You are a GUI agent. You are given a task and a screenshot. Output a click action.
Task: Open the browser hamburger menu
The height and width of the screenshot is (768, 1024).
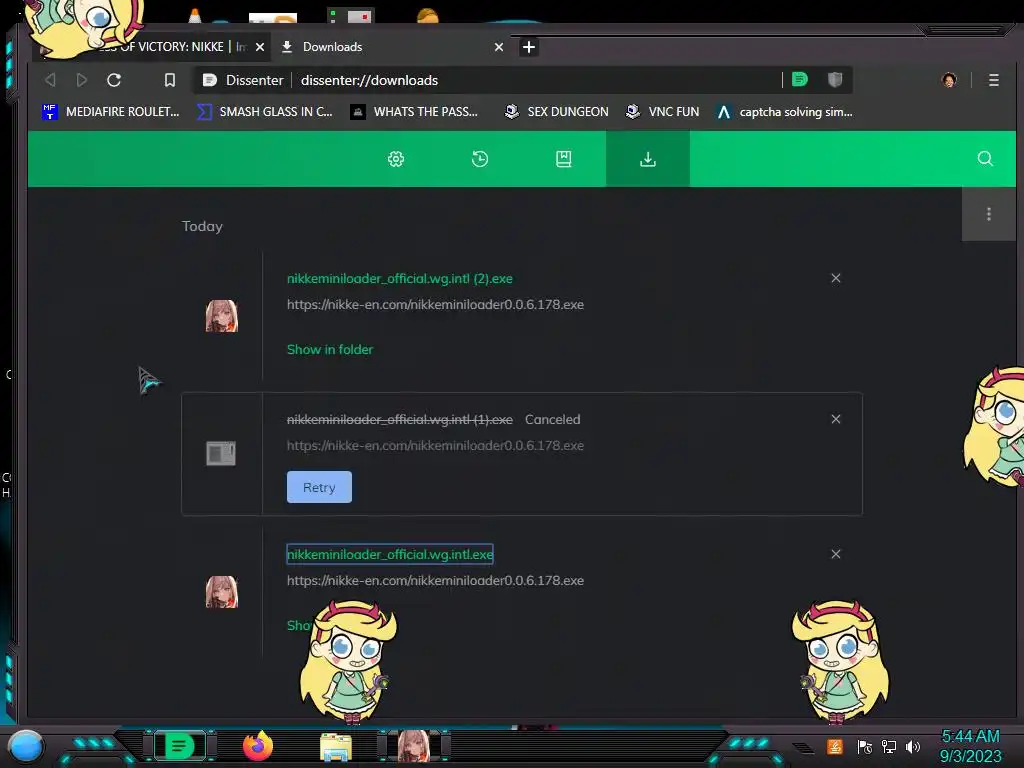(x=994, y=80)
